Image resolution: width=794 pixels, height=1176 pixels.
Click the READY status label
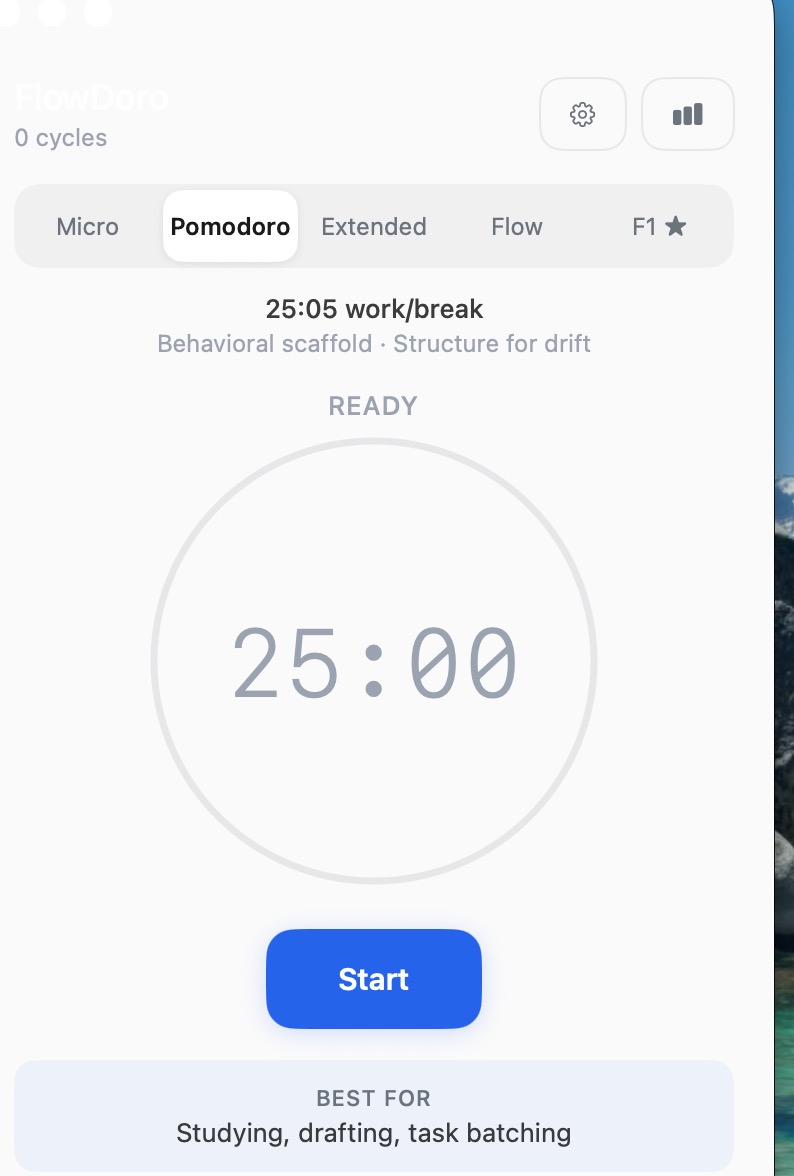pyautogui.click(x=373, y=406)
